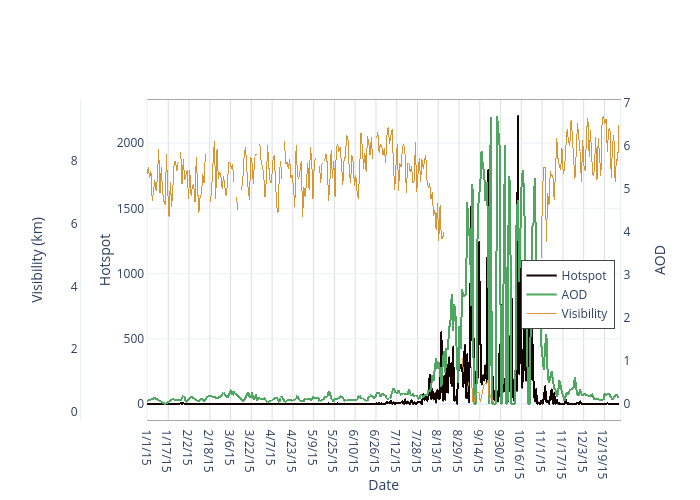This screenshot has width=700, height=500.
Task: Click the 2000 tick on Hotspot axis
Action: pos(130,143)
